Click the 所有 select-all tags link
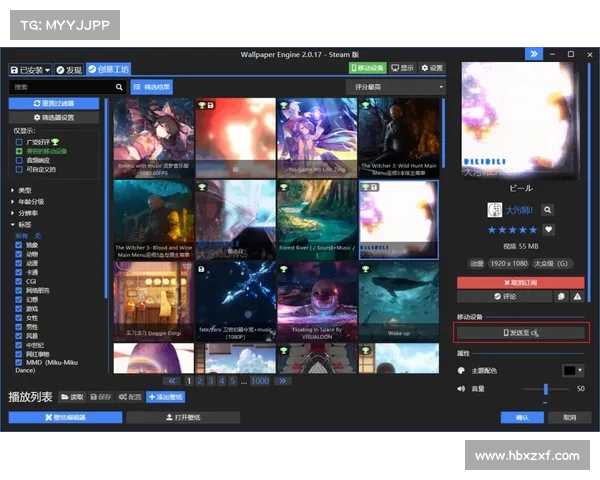Viewport: 600px width, 480px height. 21,236
